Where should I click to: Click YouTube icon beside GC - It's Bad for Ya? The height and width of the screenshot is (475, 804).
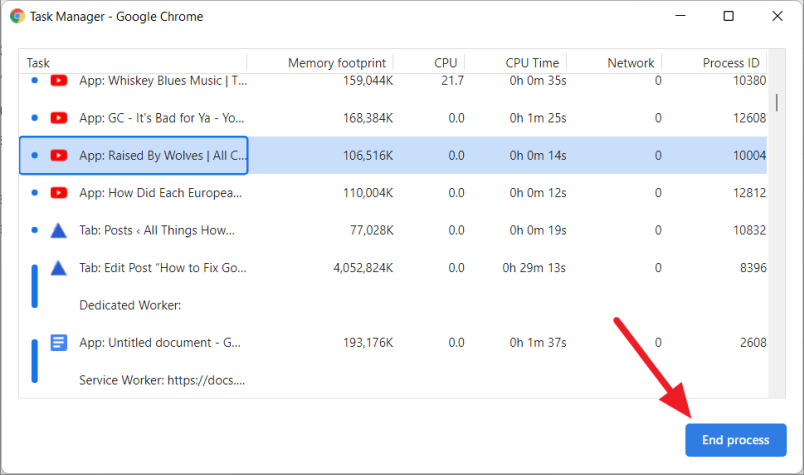coord(59,118)
